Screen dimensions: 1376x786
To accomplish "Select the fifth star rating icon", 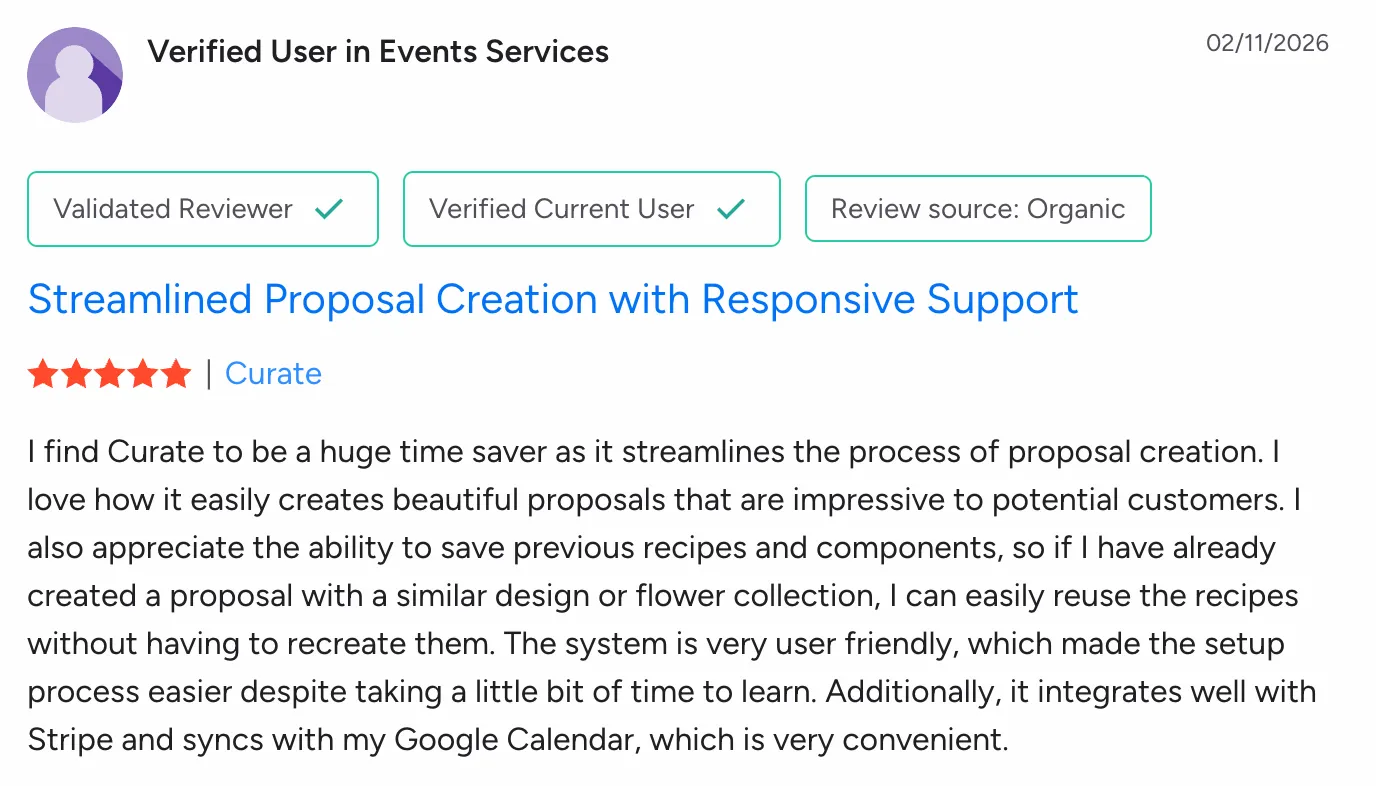I will click(x=177, y=372).
